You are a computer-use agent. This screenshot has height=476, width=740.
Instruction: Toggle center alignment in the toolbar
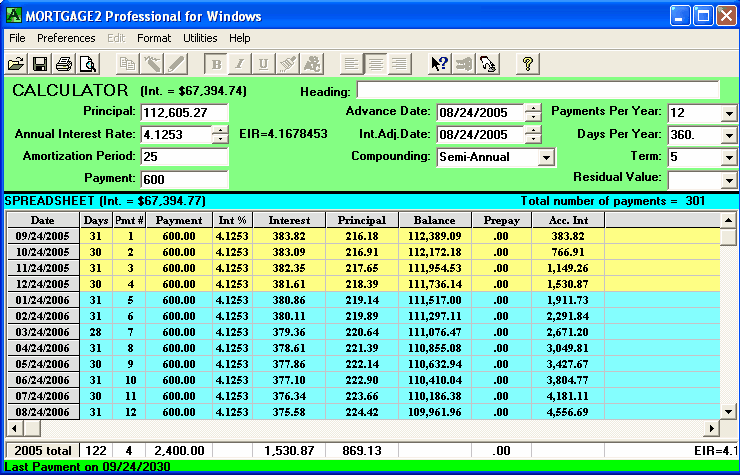[x=375, y=64]
